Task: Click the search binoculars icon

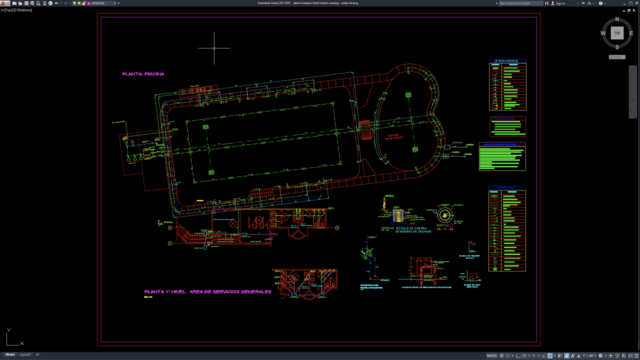Action: (547, 3)
